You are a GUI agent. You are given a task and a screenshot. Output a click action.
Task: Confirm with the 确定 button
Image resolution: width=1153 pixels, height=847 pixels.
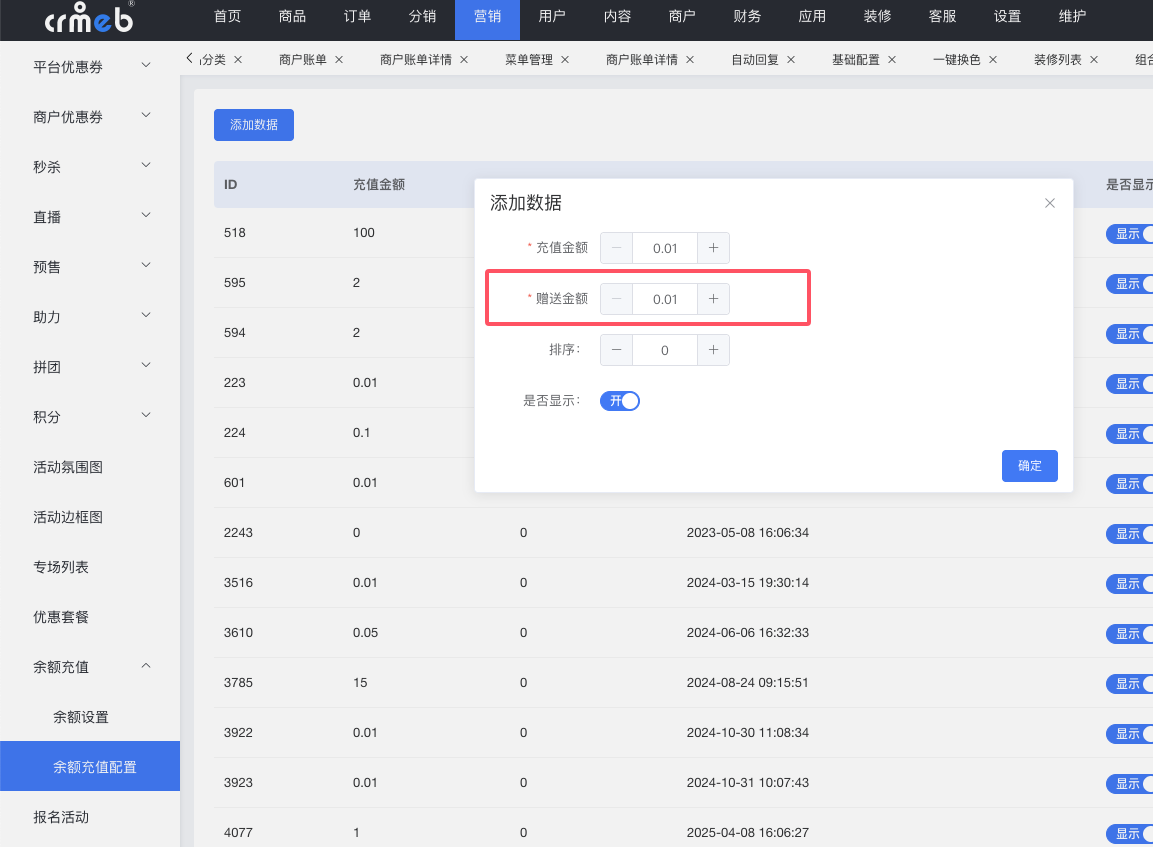tap(1029, 466)
